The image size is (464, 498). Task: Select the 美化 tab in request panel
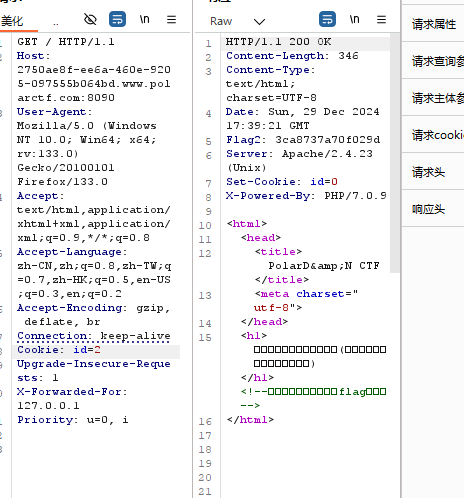tap(13, 21)
